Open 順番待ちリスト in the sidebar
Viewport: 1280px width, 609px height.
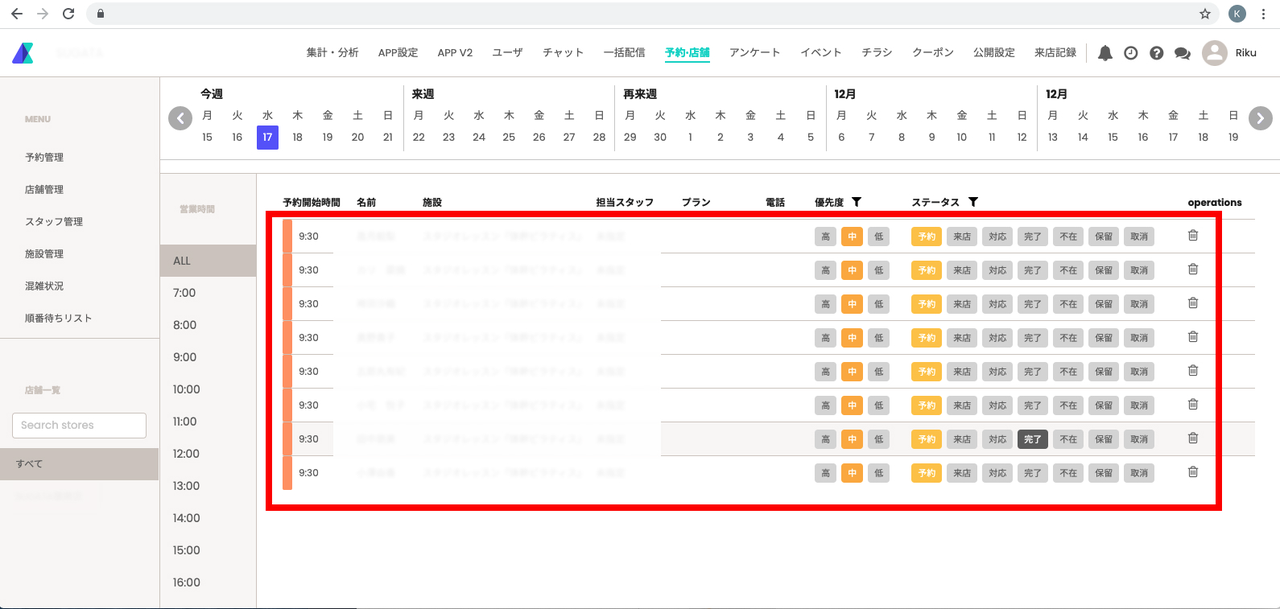58,318
